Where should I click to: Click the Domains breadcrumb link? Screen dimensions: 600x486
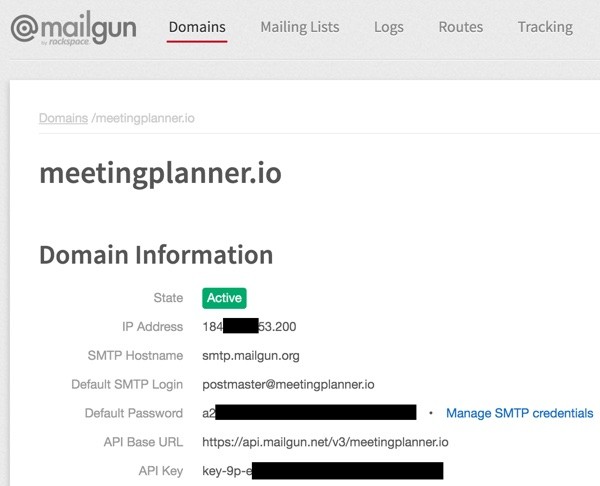[64, 118]
